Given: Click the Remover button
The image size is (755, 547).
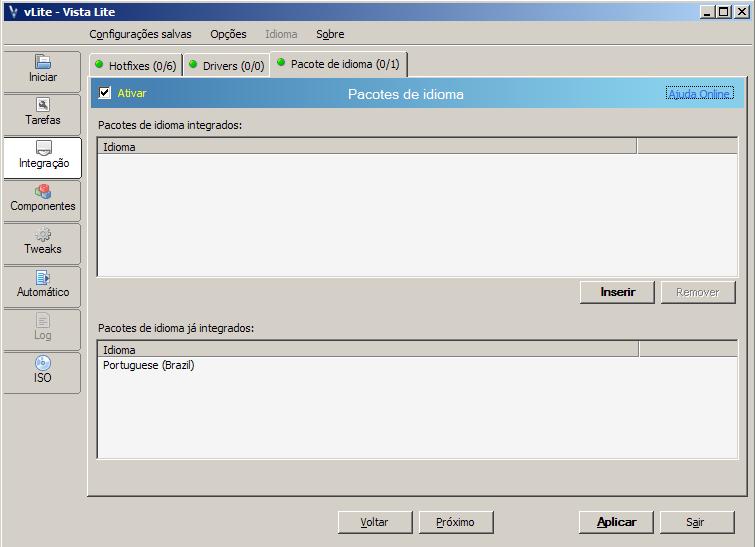Looking at the screenshot, I should coord(698,292).
